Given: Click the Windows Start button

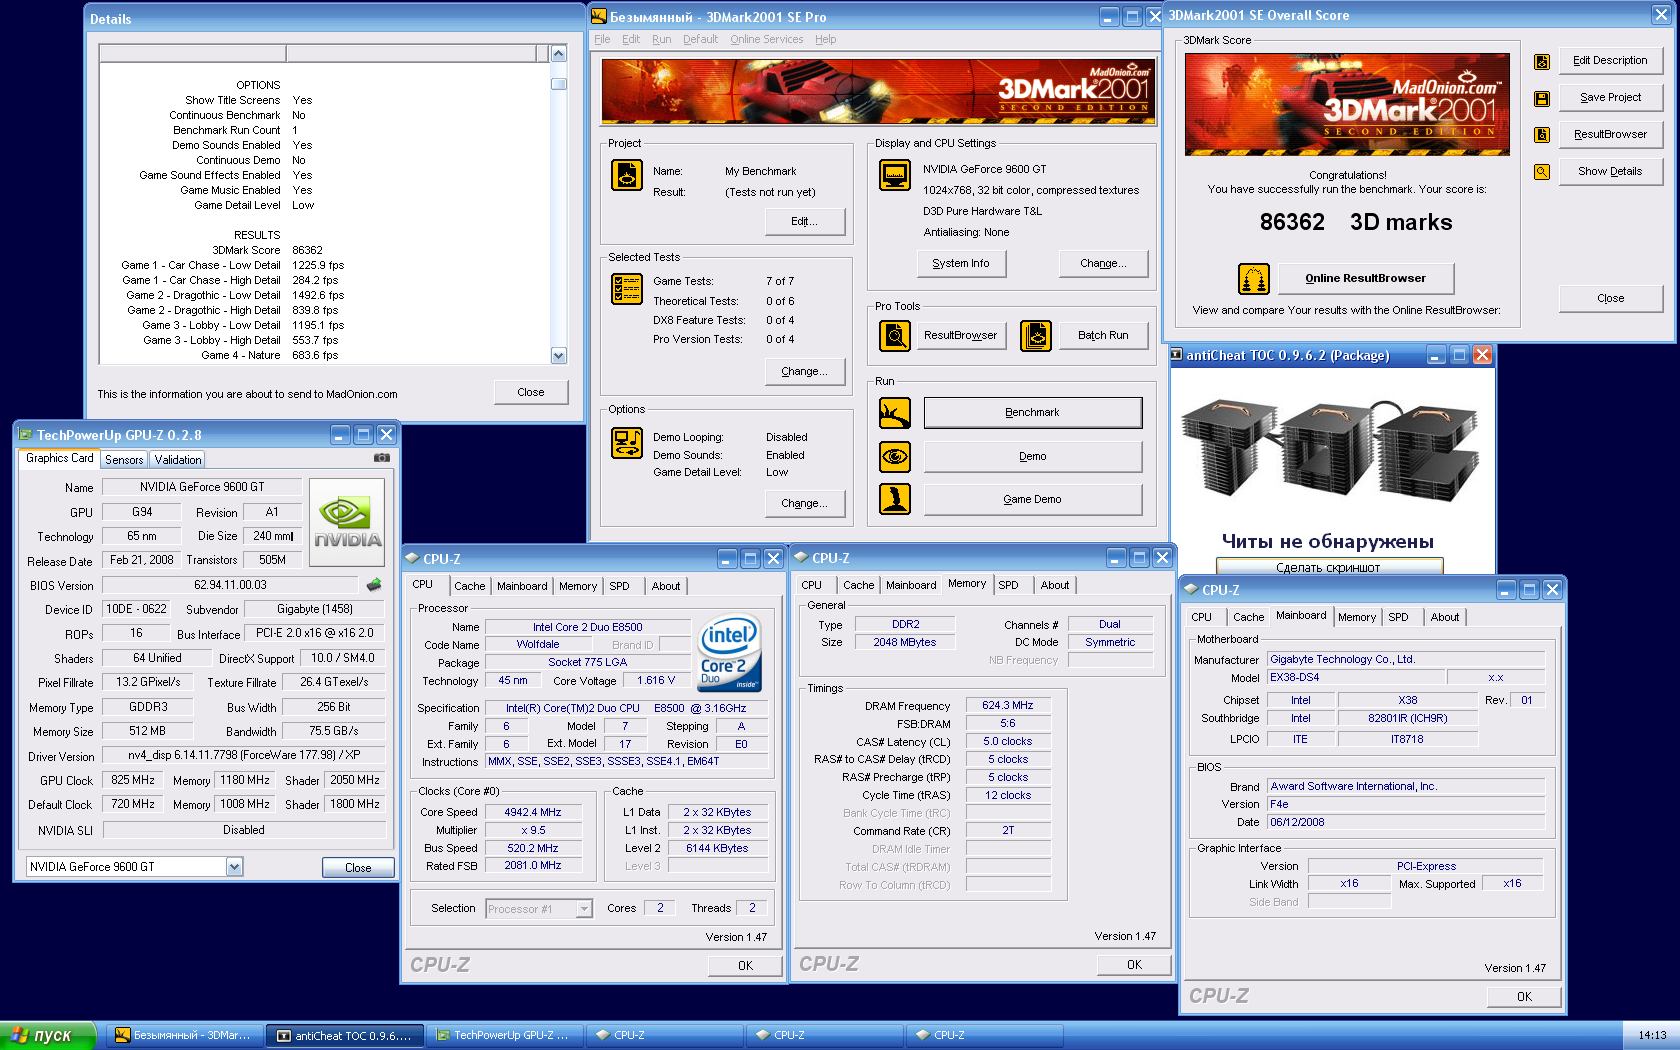Looking at the screenshot, I should pyautogui.click(x=47, y=1035).
